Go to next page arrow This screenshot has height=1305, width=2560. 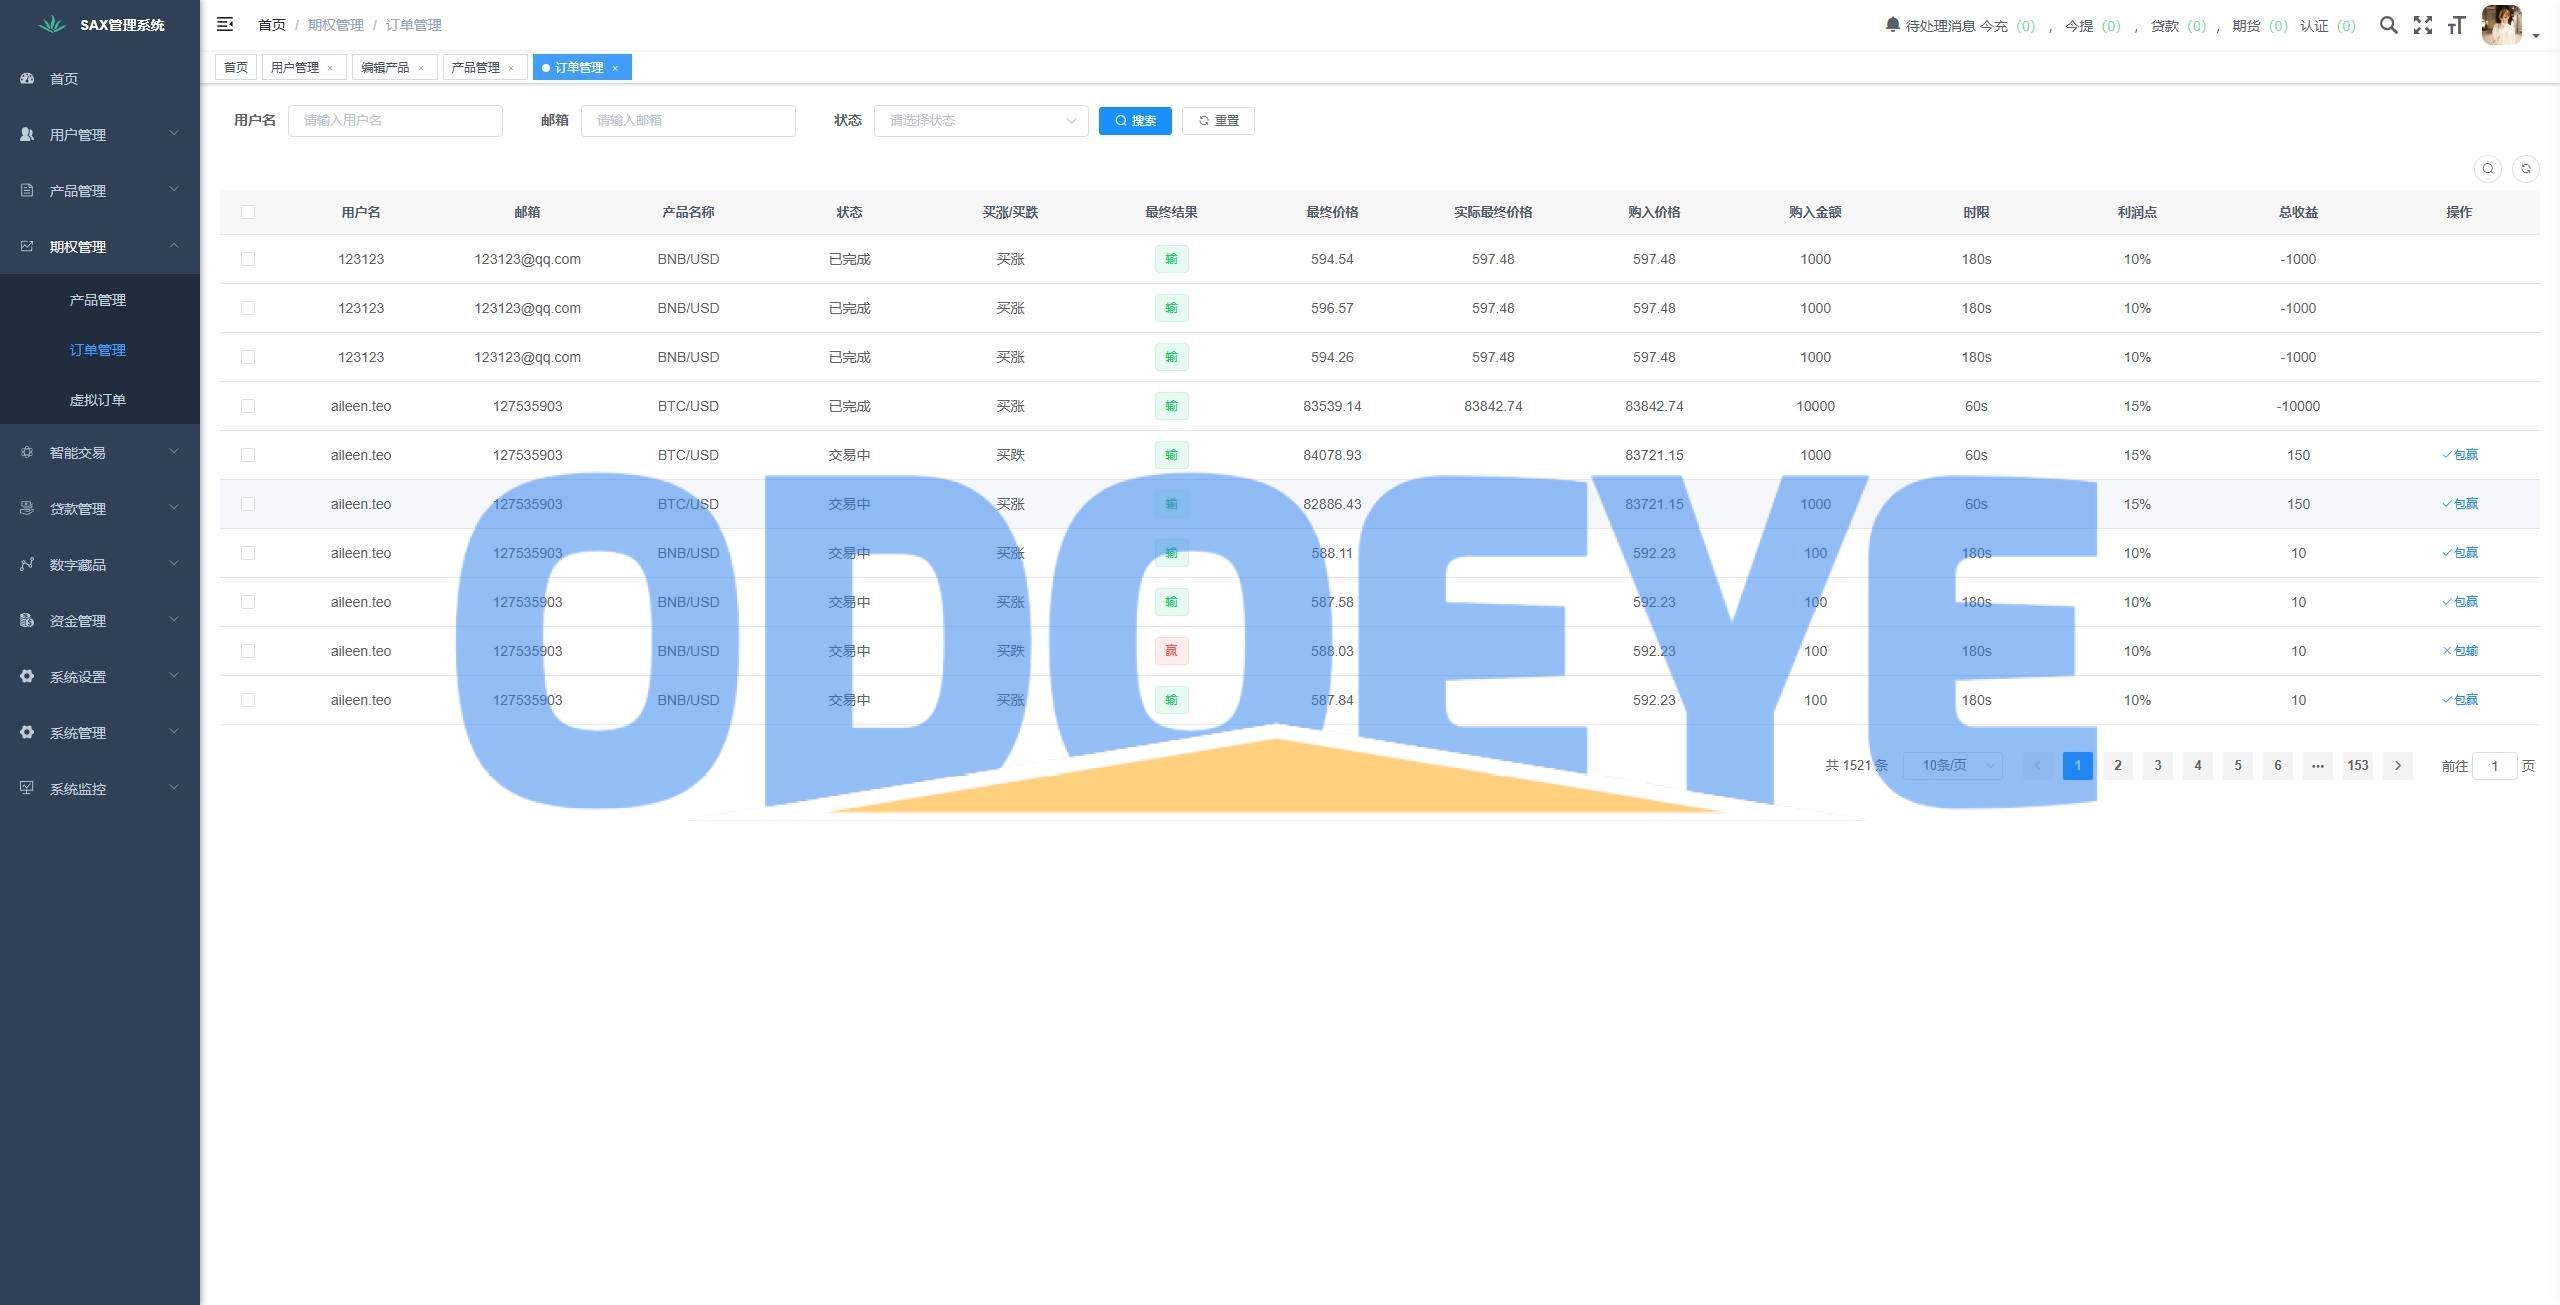coord(2398,766)
